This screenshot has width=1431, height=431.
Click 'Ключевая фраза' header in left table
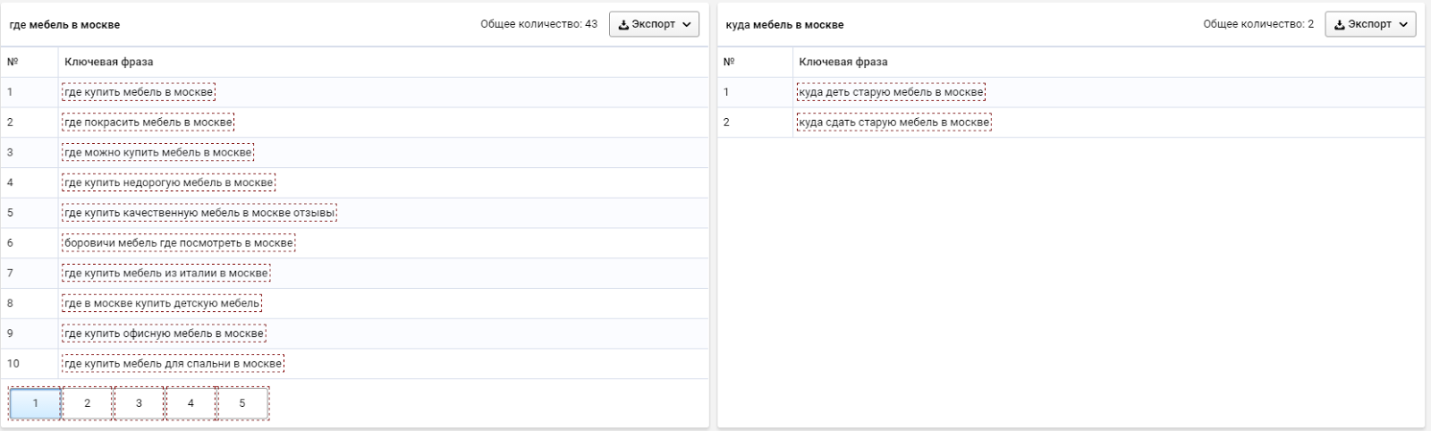(x=109, y=62)
